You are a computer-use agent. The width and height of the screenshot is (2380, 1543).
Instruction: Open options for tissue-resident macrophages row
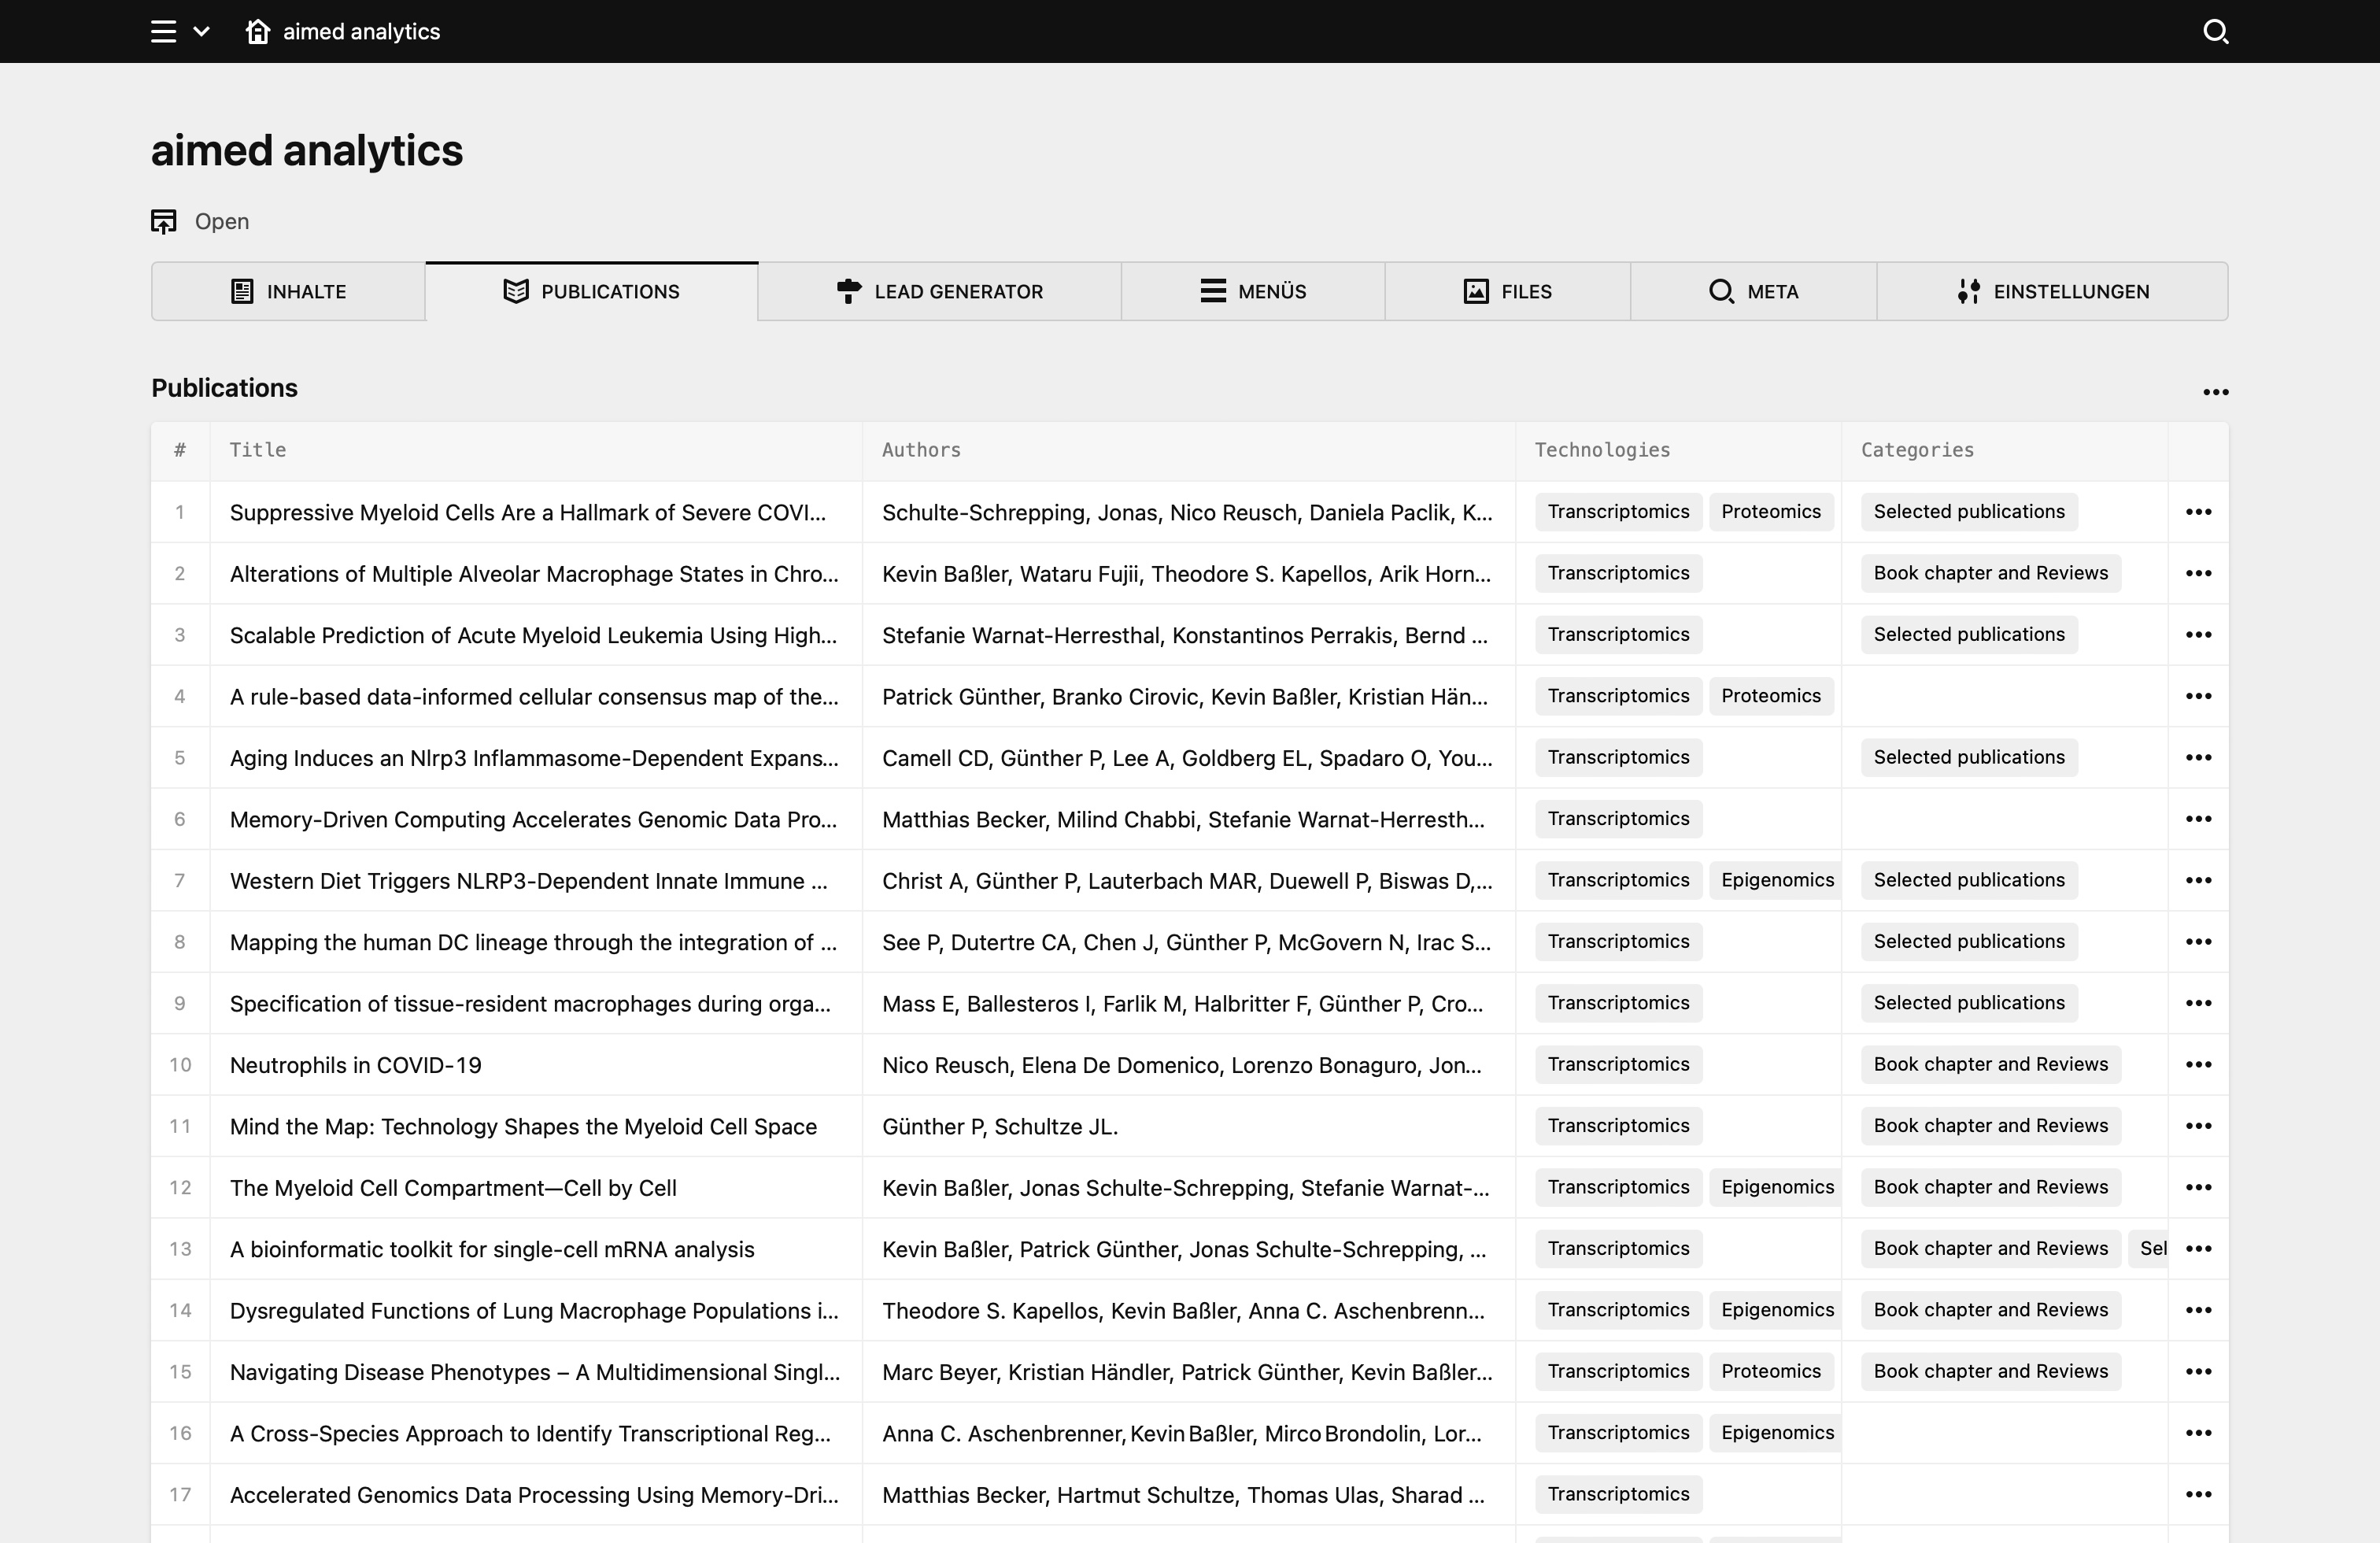coord(2198,1003)
